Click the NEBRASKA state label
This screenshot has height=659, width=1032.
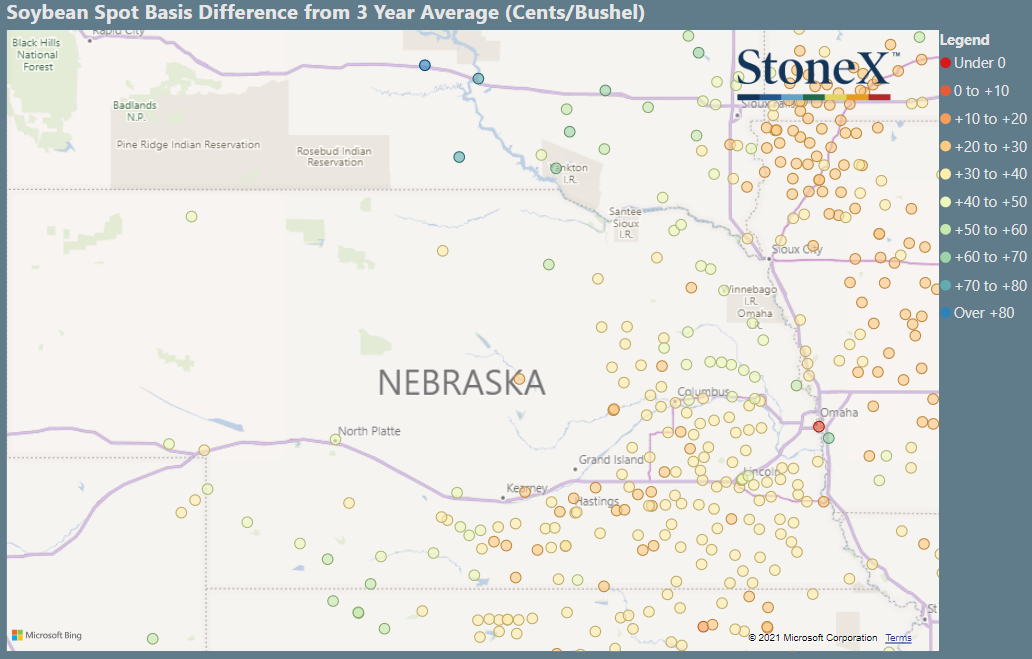click(461, 383)
